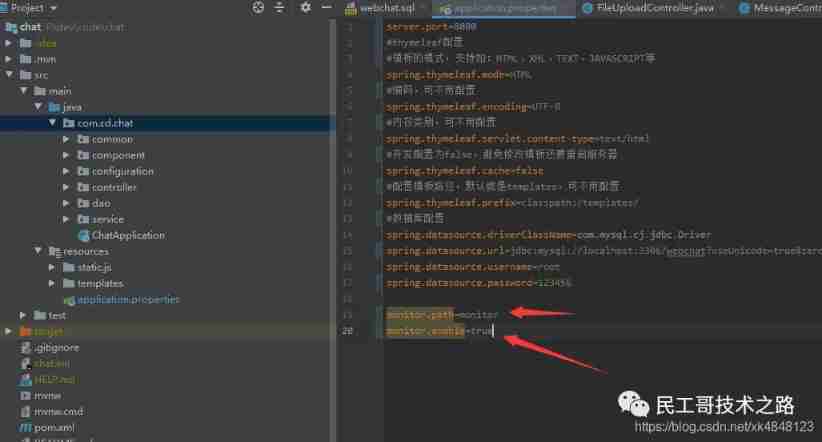Click the spring.datasource.driverClassName line
The height and width of the screenshot is (442, 822).
(x=548, y=235)
